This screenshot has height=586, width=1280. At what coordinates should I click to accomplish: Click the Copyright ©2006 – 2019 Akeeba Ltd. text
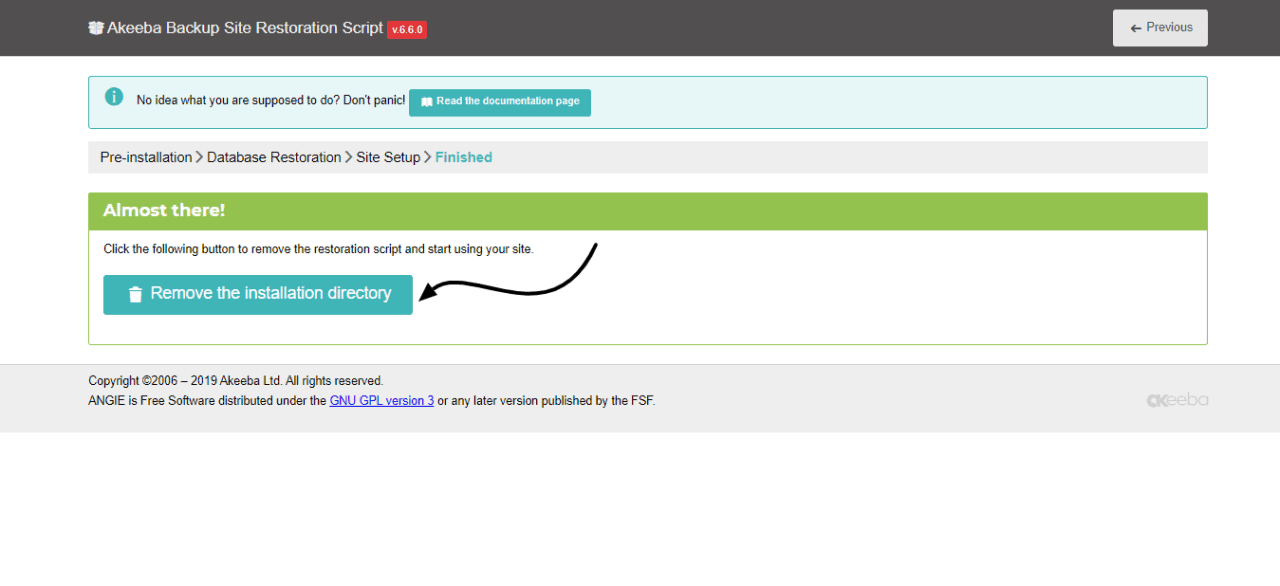[x=236, y=381]
